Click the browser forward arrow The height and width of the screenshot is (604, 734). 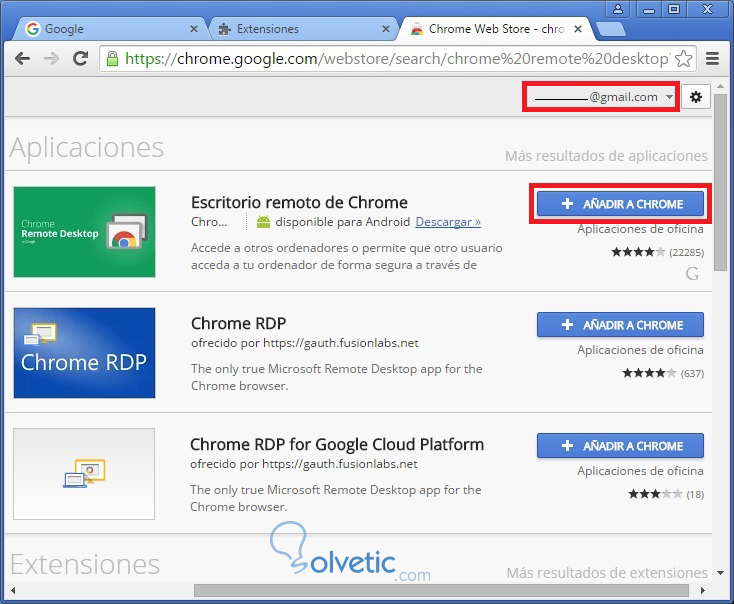(51, 59)
